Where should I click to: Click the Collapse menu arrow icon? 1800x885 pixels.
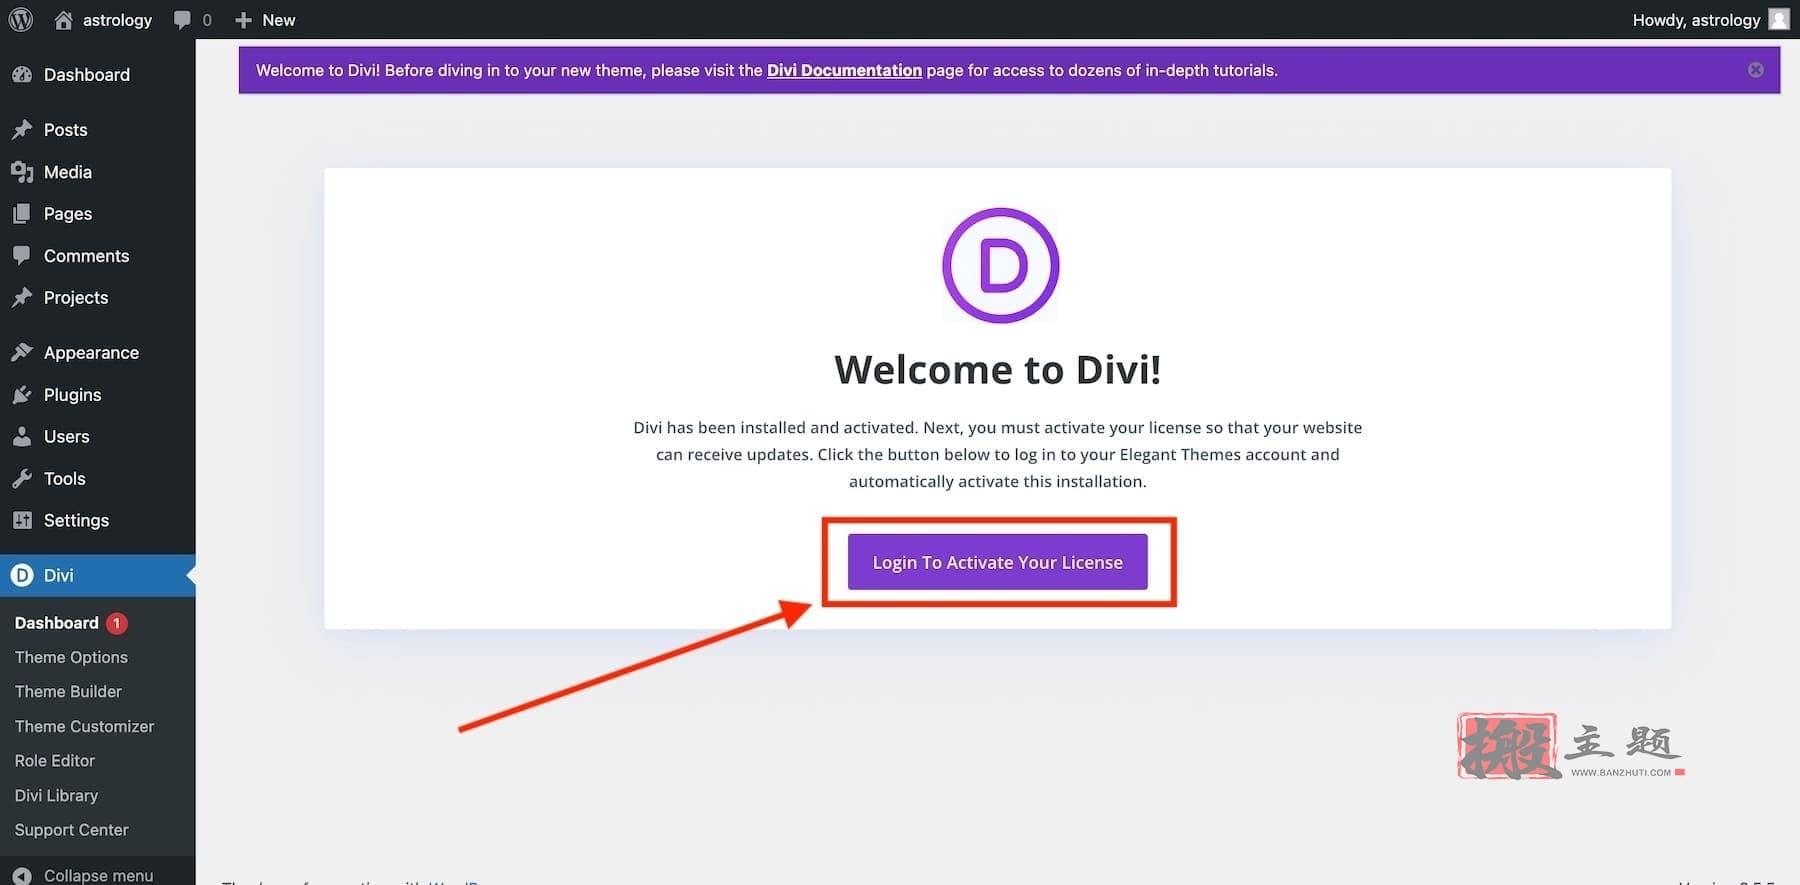22,875
